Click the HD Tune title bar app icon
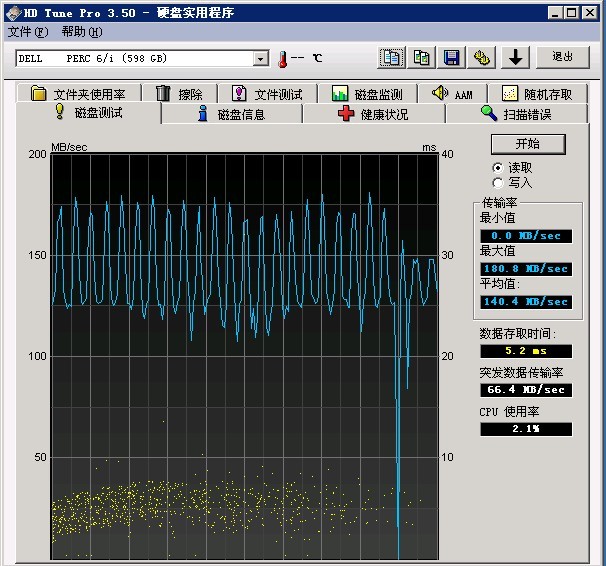The height and width of the screenshot is (566, 606). pos(13,13)
